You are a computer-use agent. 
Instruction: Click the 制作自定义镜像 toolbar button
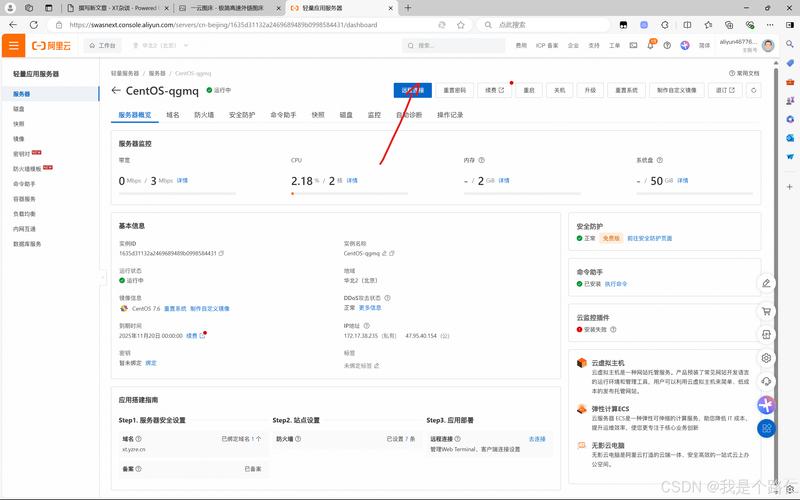click(x=677, y=90)
